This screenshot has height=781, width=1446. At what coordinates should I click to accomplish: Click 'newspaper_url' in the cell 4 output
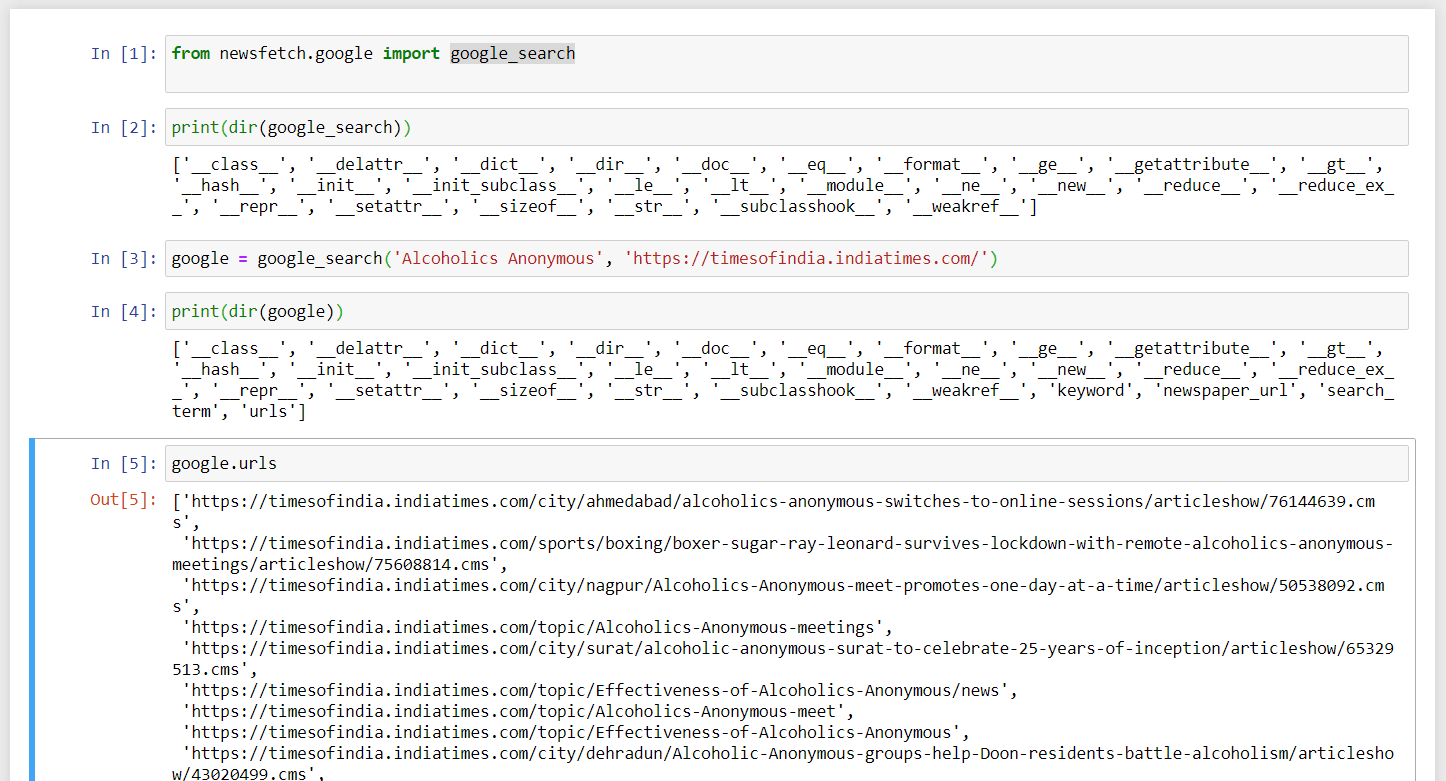[x=1230, y=390]
